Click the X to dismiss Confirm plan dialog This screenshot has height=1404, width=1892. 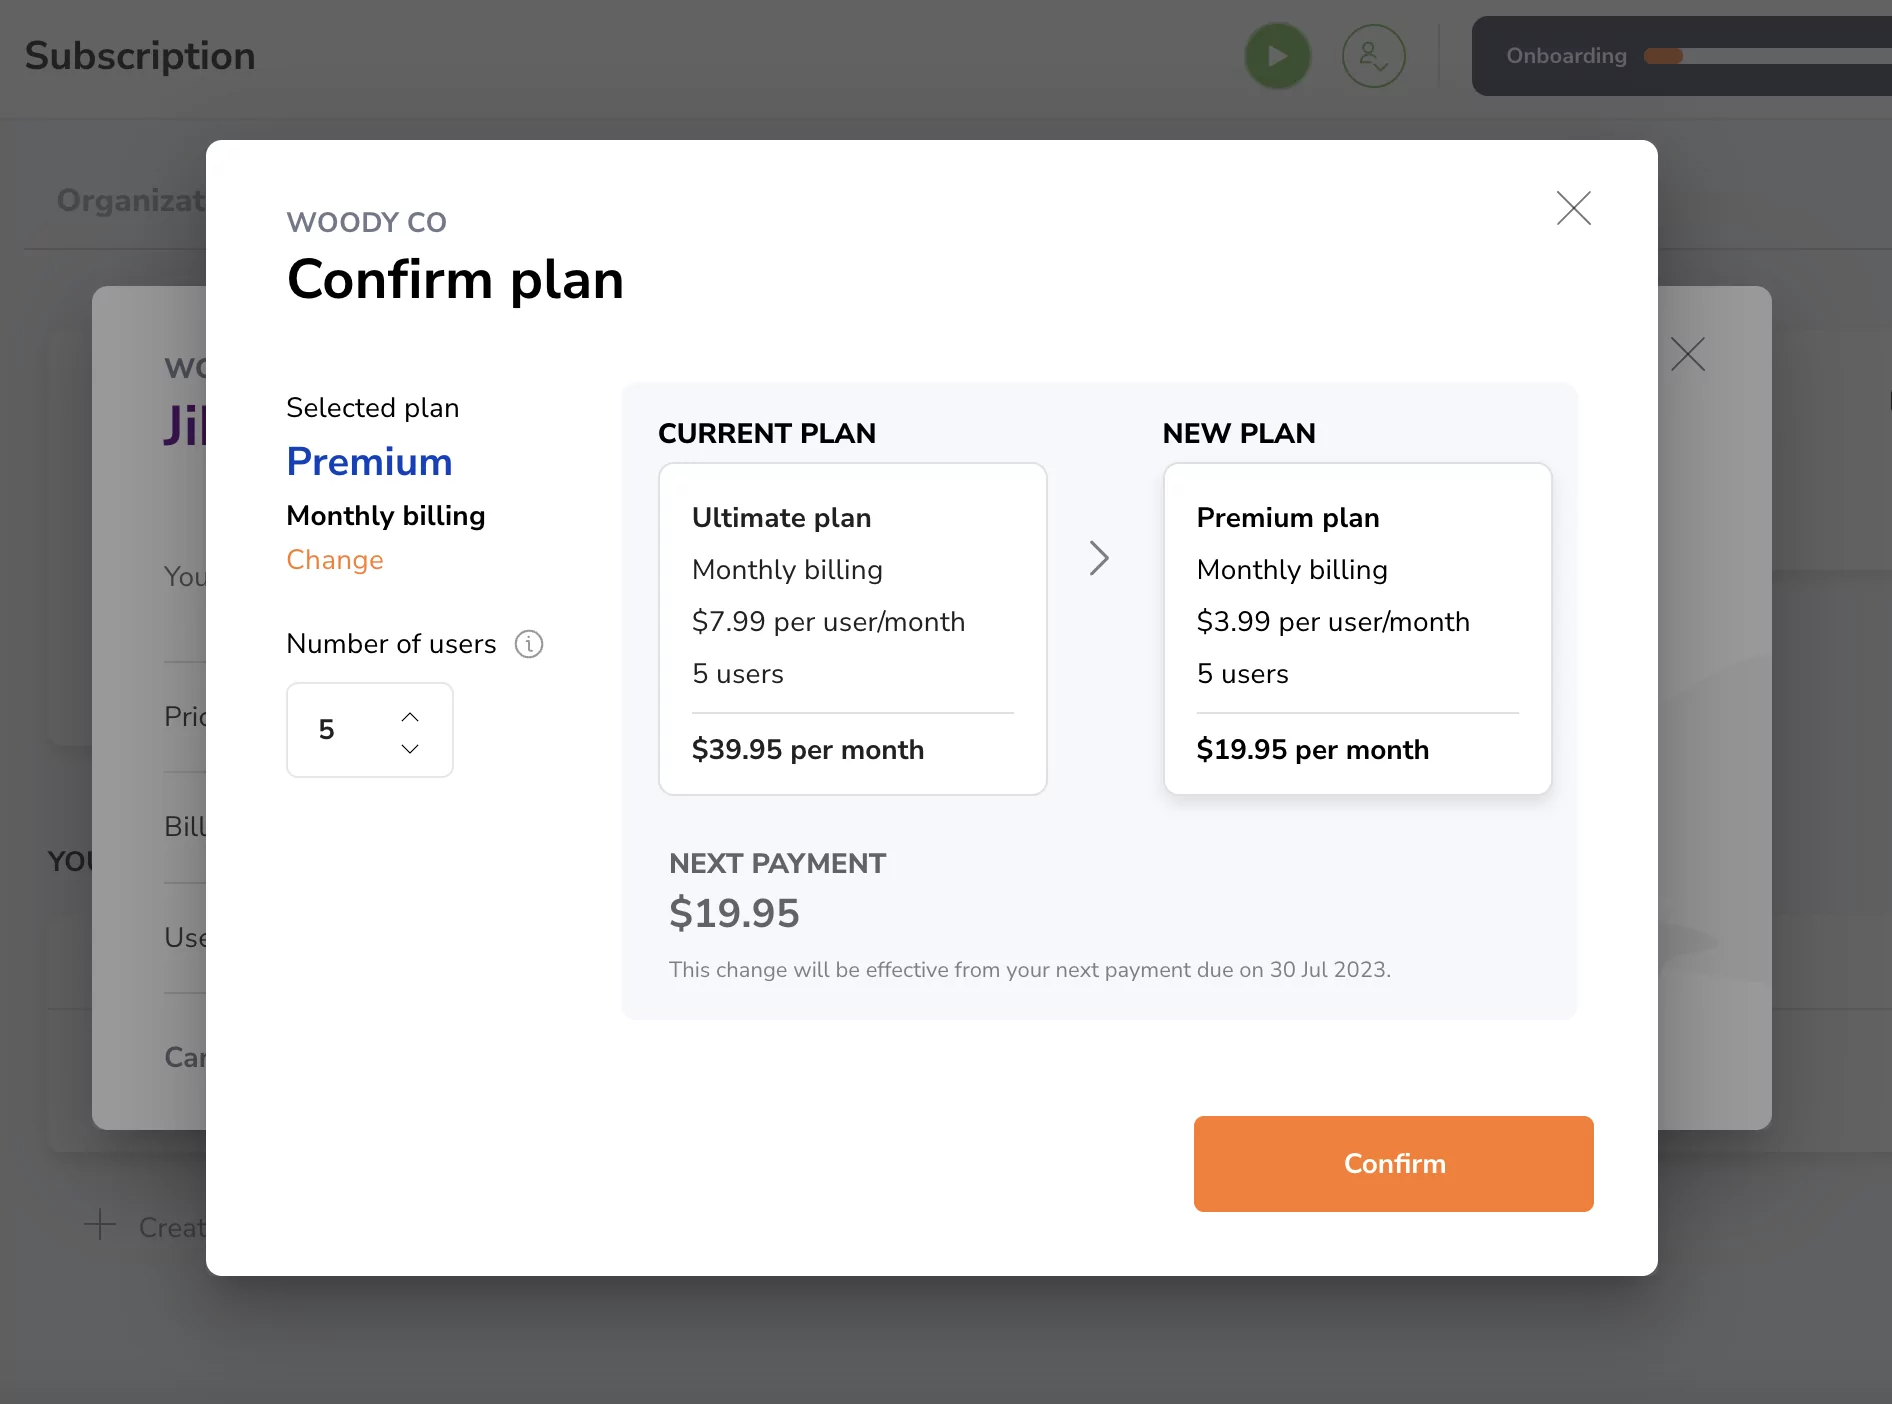pyautogui.click(x=1573, y=209)
